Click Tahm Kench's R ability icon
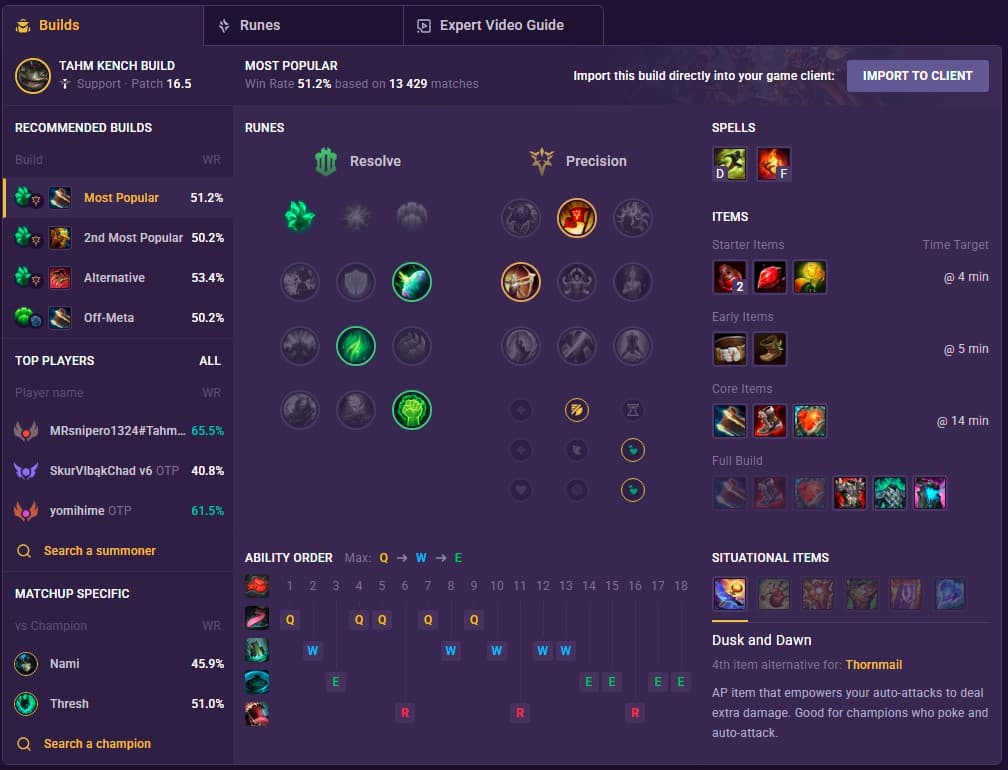 [x=257, y=713]
